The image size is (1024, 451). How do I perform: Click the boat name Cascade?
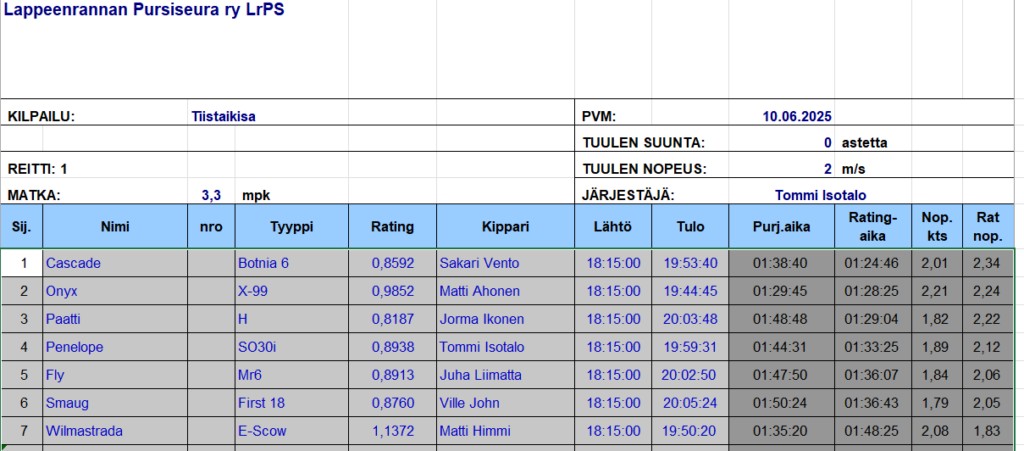(x=73, y=263)
